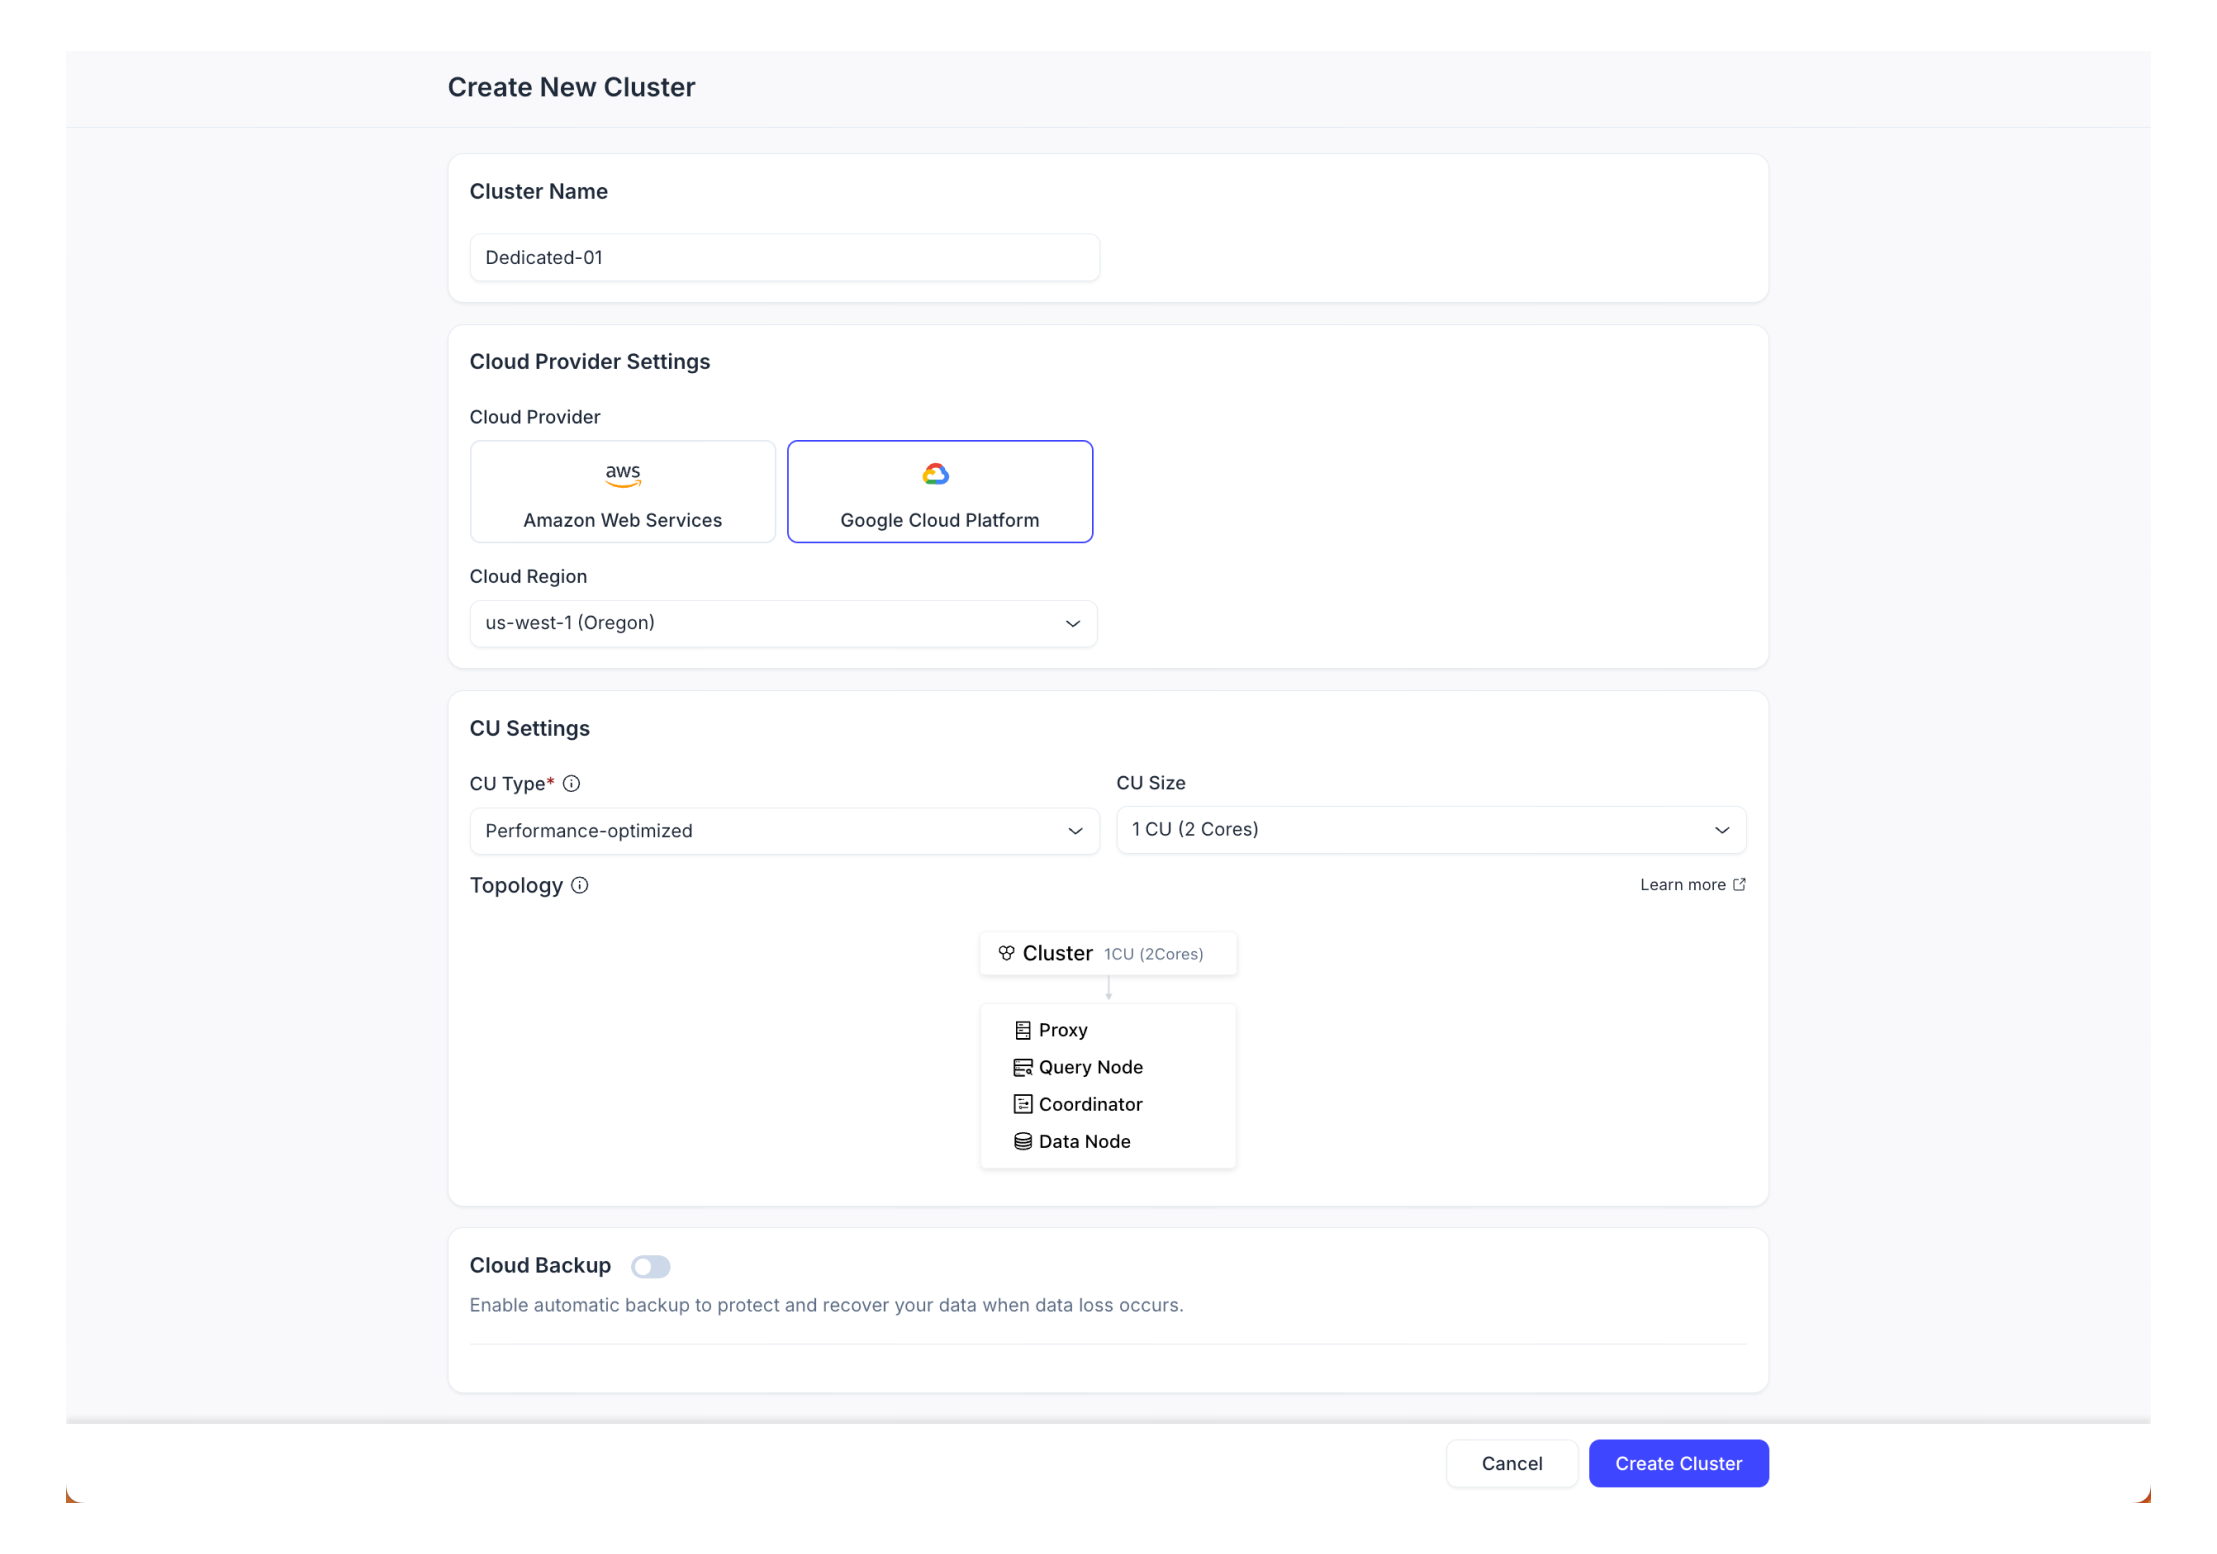
Task: Click the Cluster icon in topology
Action: 1006,953
